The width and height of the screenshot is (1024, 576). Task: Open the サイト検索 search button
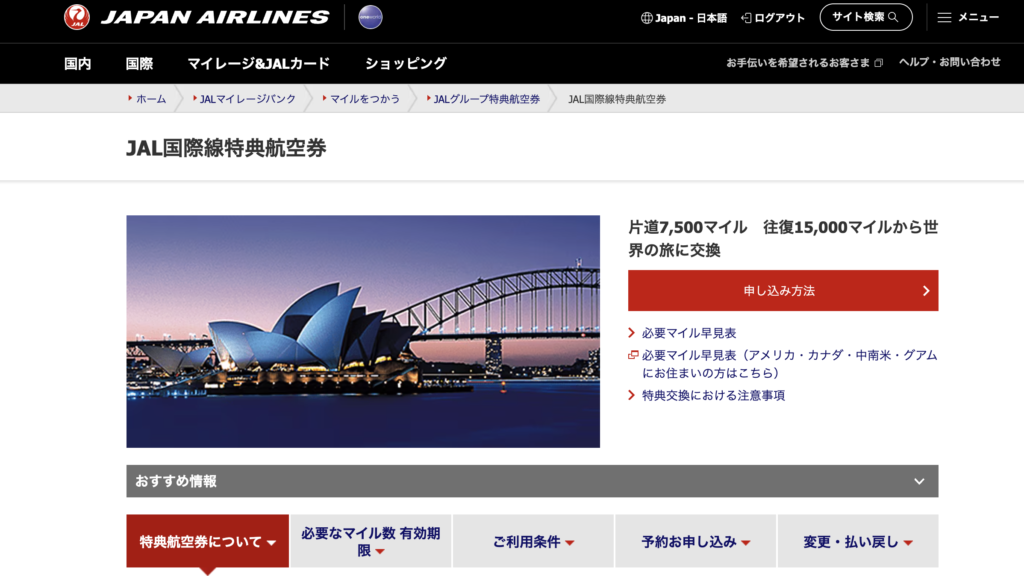click(x=865, y=17)
